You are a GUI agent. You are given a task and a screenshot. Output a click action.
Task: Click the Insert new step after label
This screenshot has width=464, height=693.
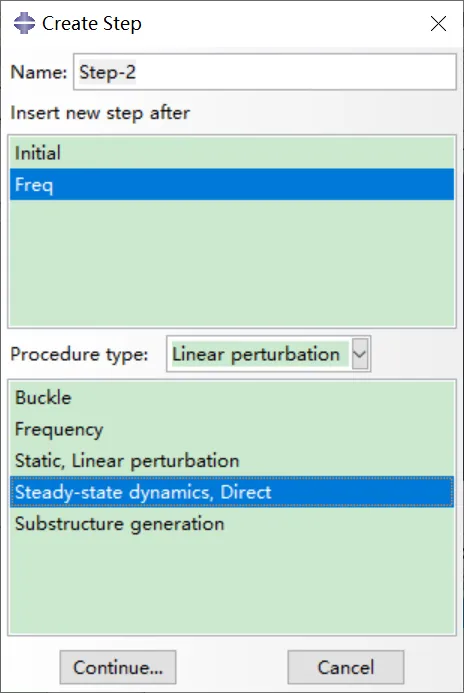[100, 113]
